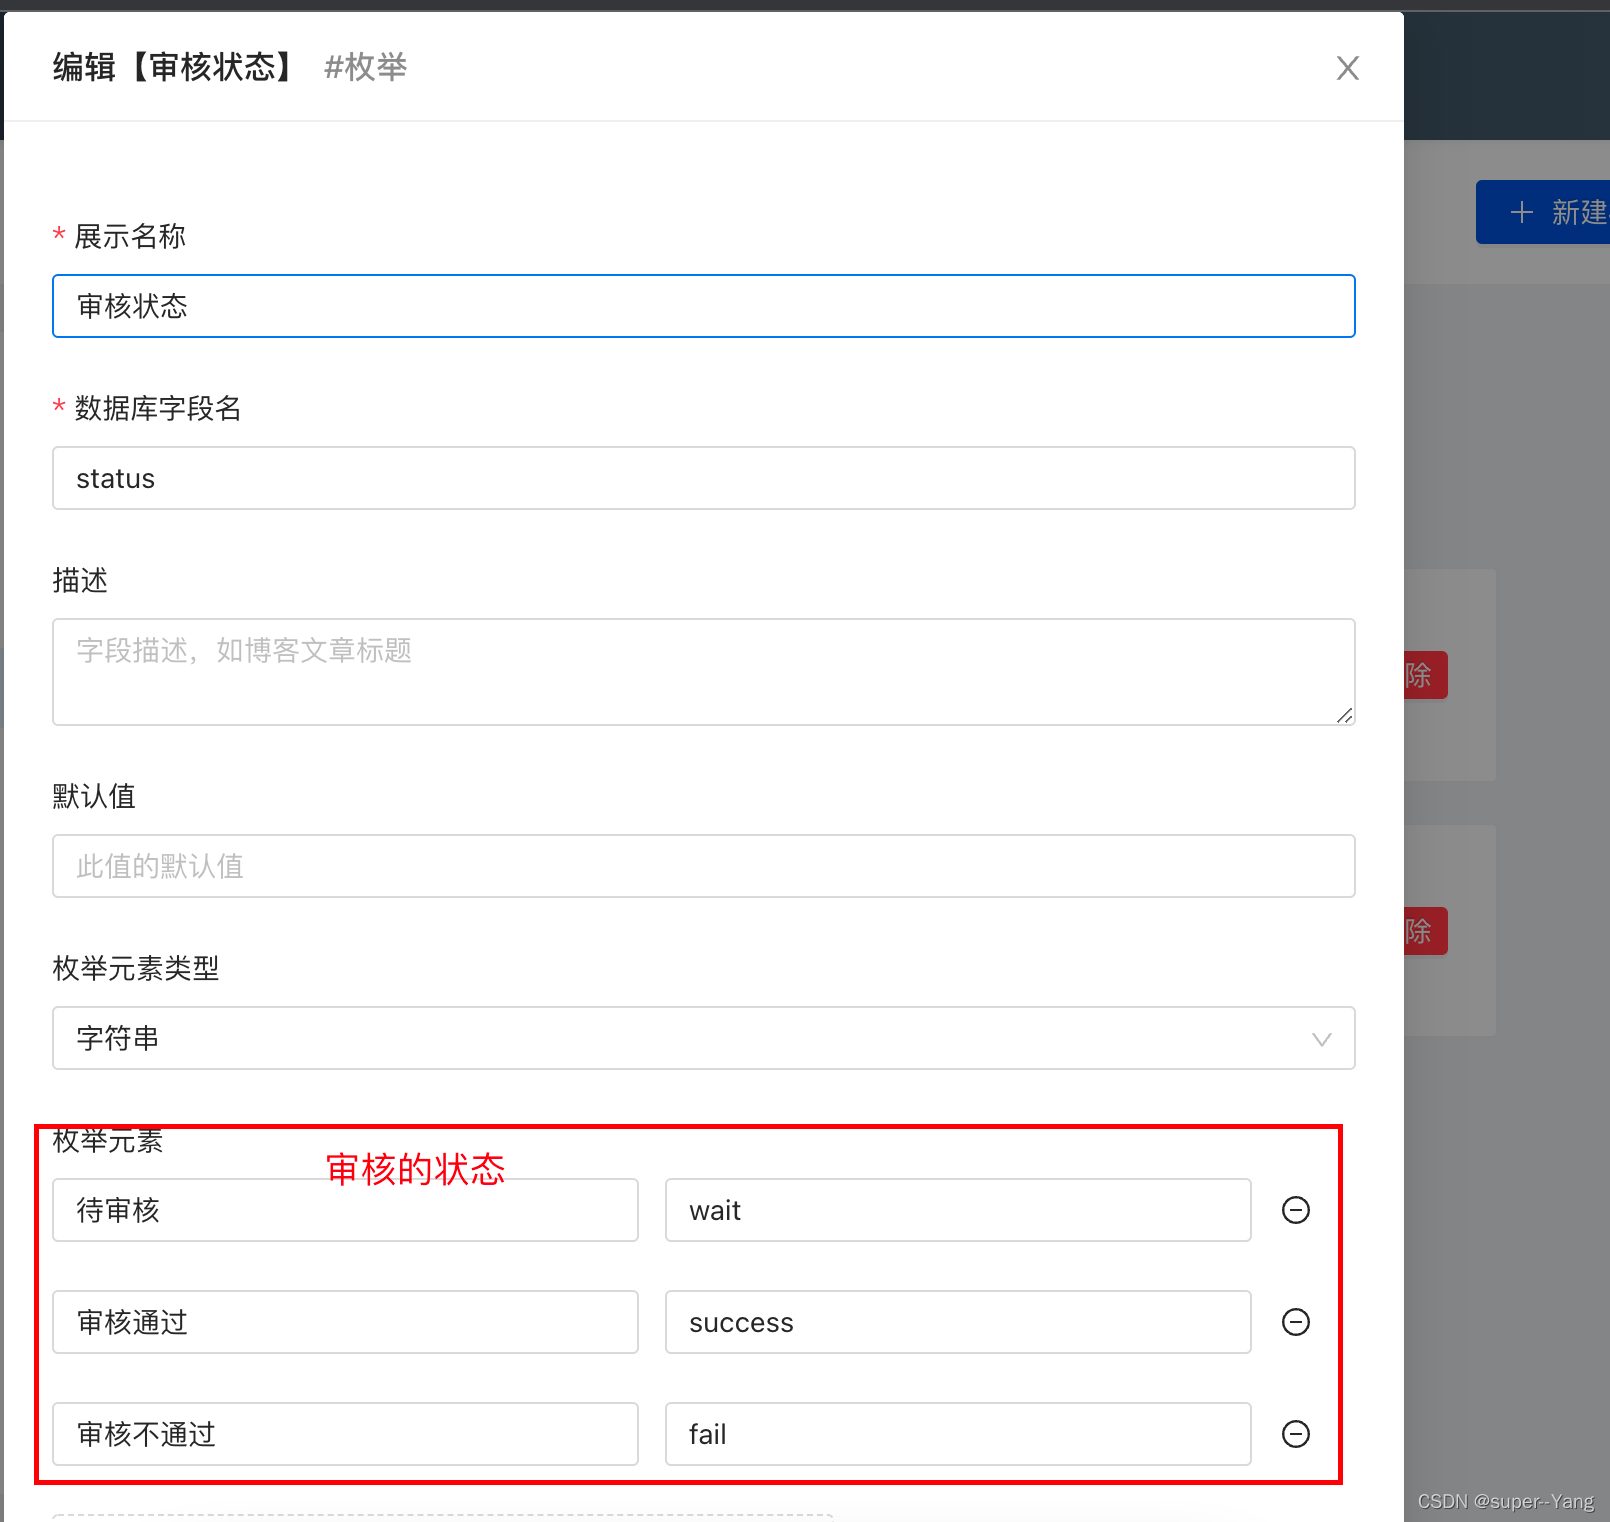Click the 枚举元素类型 label
This screenshot has height=1522, width=1610.
[136, 969]
